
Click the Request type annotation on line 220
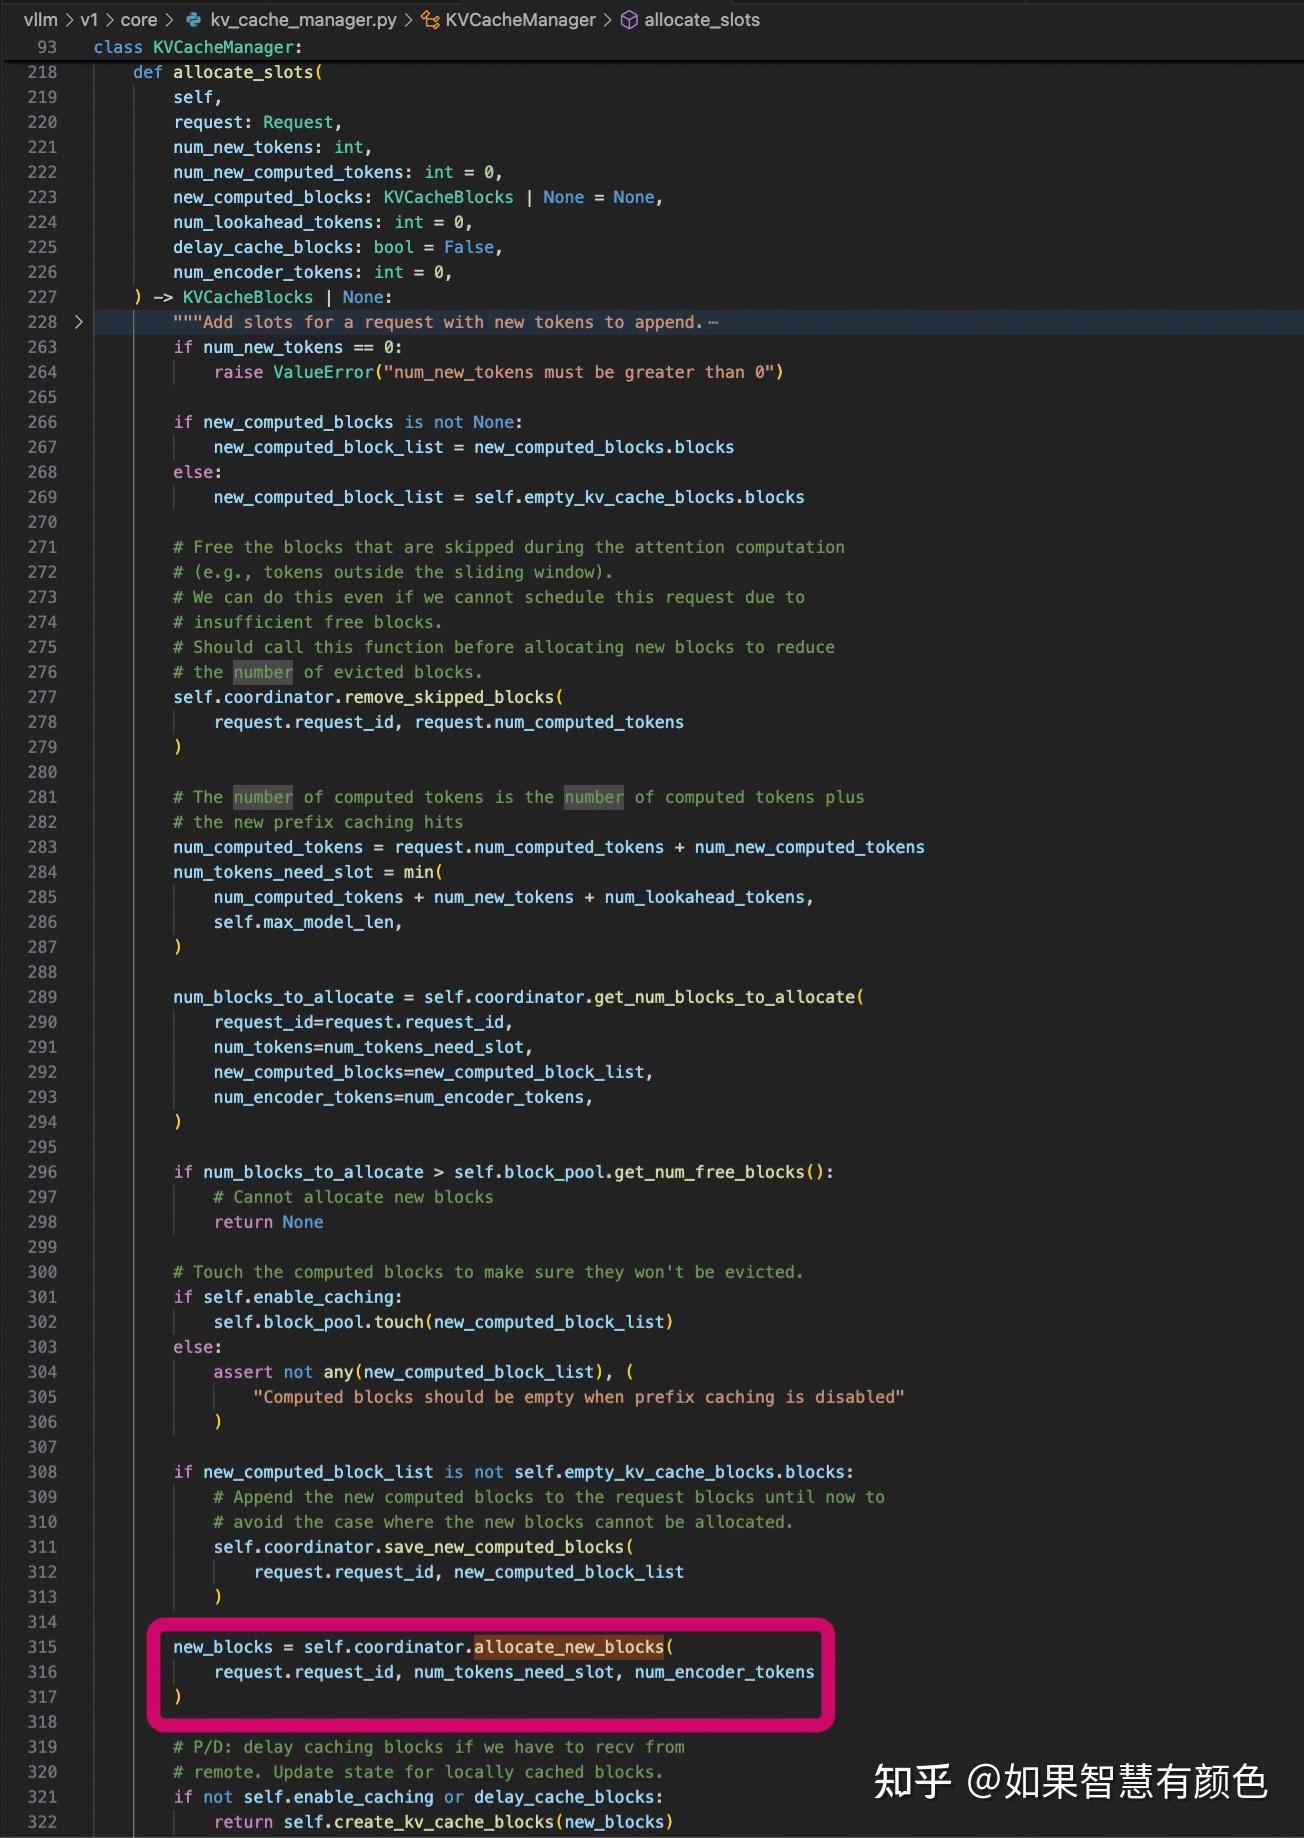[x=298, y=122]
